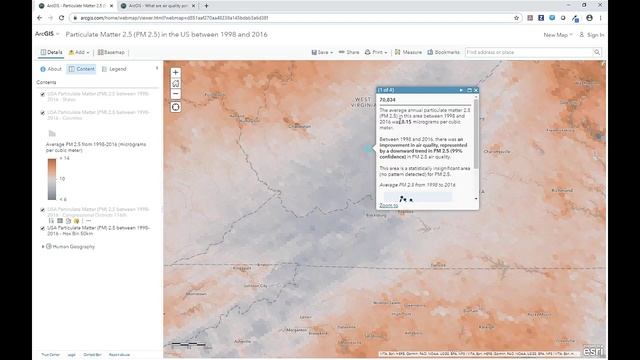Switch to the Details tab
640x360 pixels.
(x=51, y=52)
